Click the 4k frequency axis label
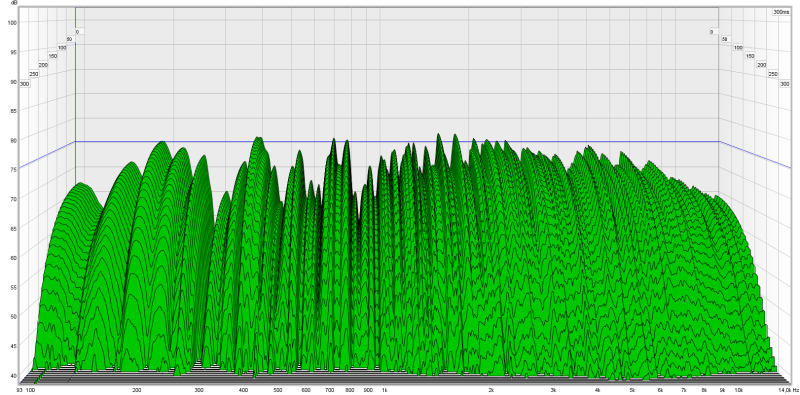Viewport: 800px width, 395px height. (597, 390)
